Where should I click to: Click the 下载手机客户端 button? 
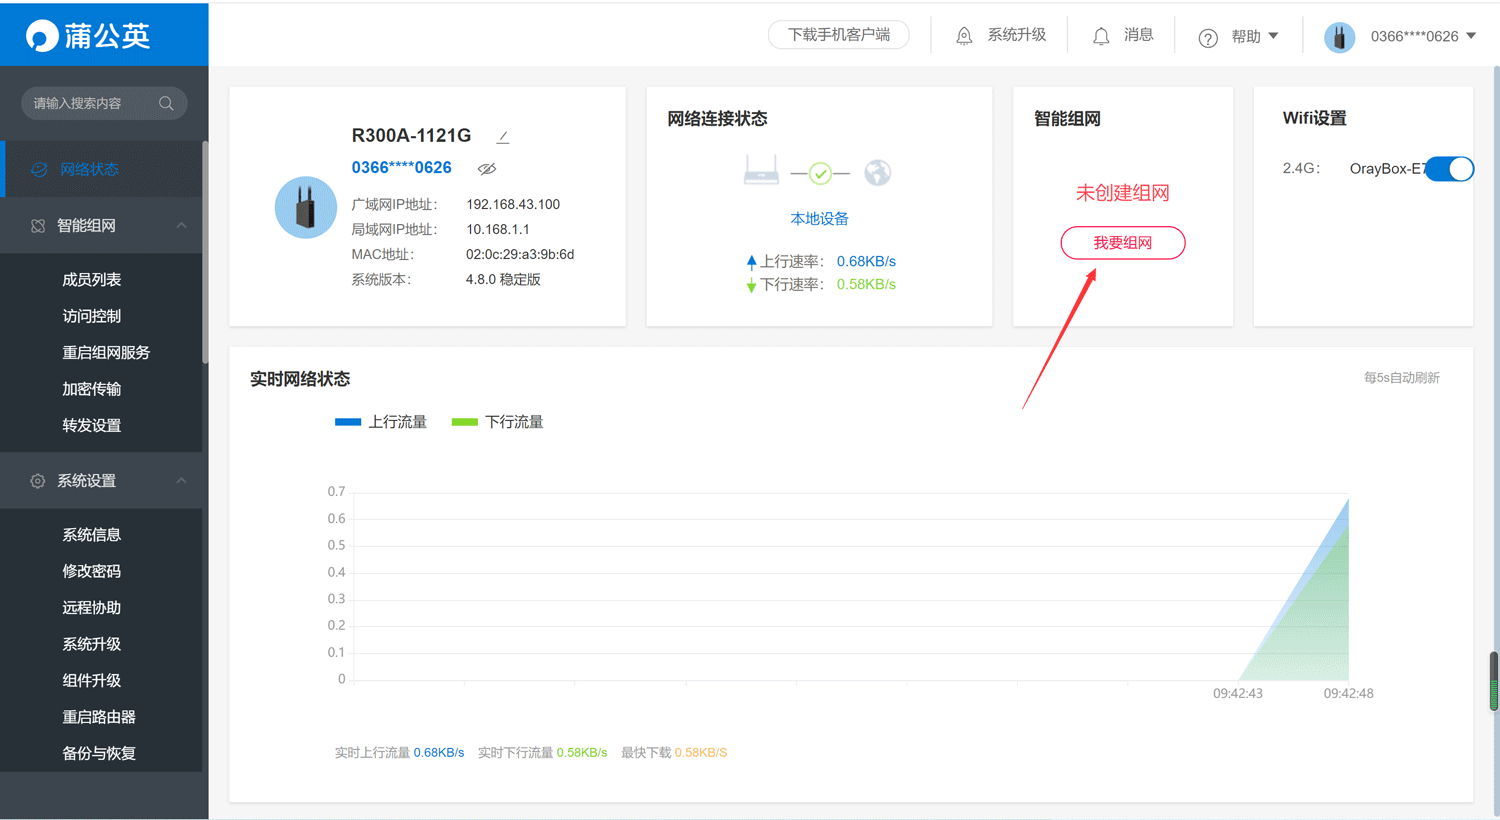[x=838, y=35]
